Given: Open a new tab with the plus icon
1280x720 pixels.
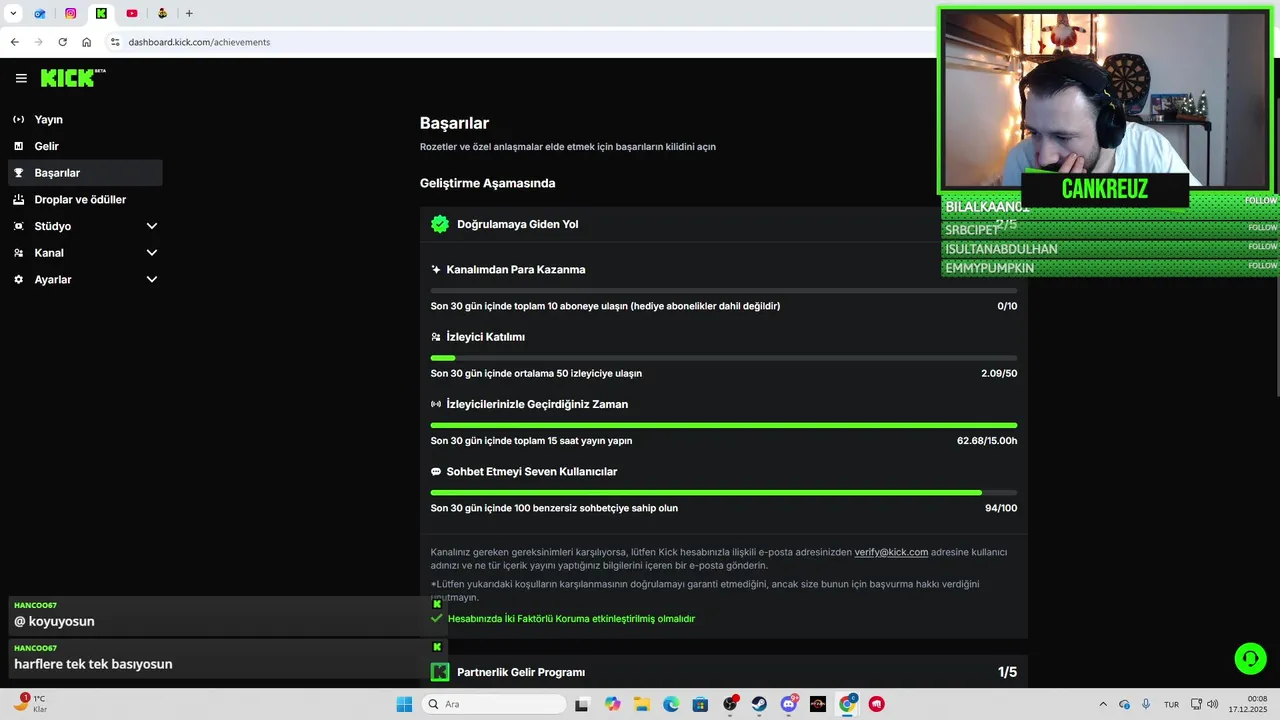Looking at the screenshot, I should pos(189,13).
